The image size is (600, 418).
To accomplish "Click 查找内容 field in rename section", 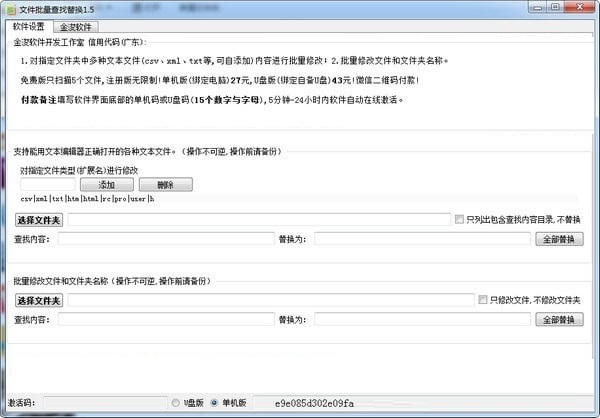I will click(x=166, y=319).
